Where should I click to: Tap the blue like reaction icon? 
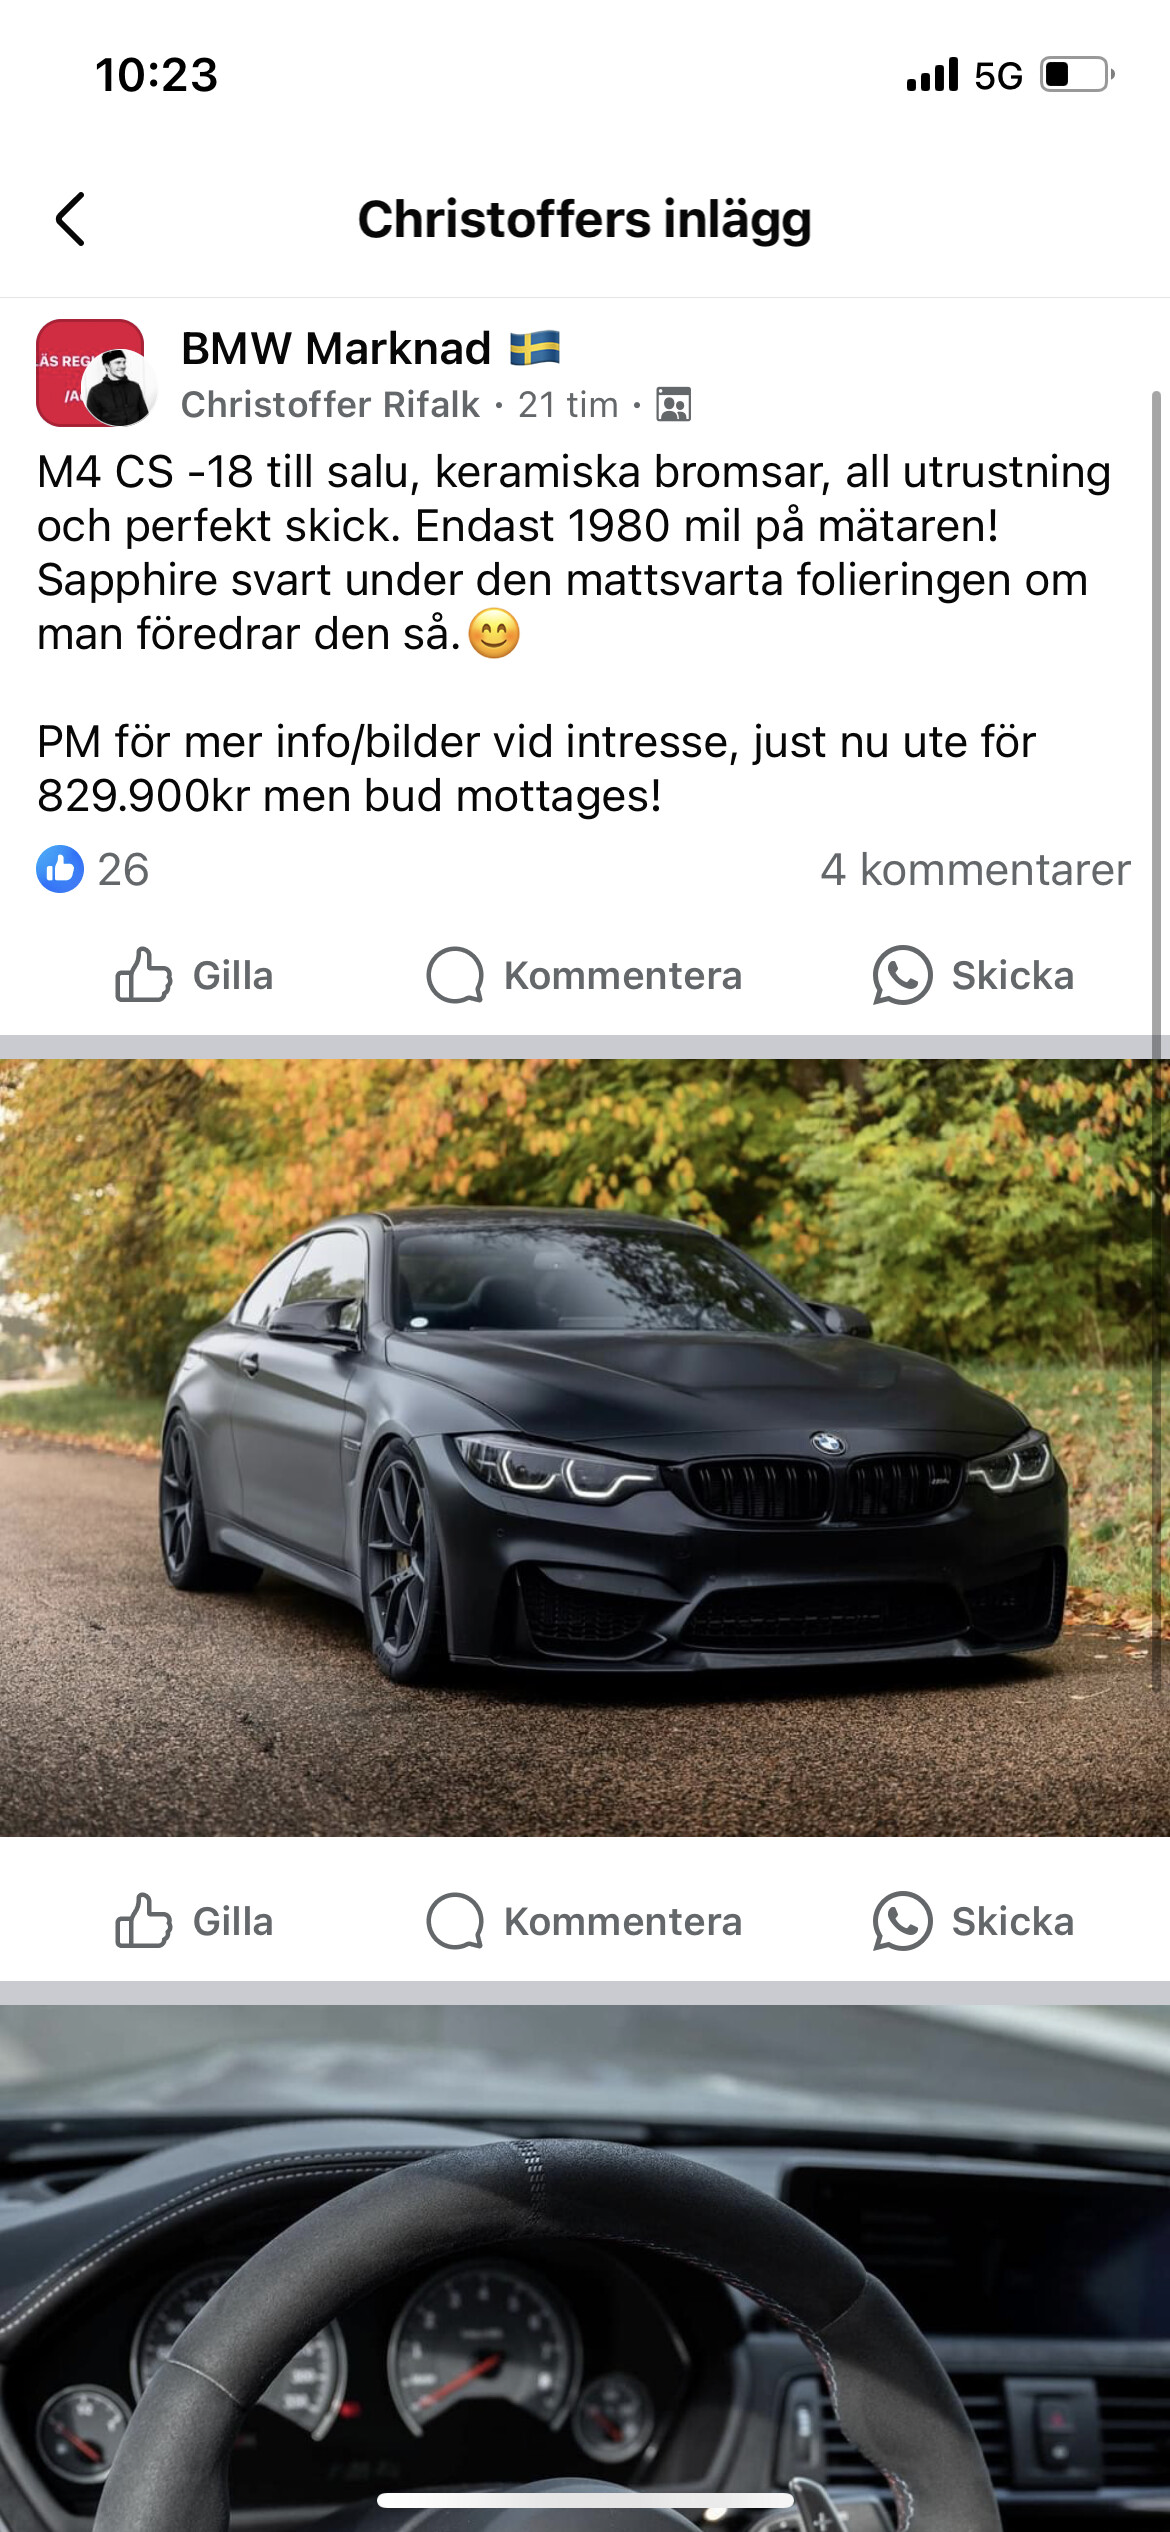pyautogui.click(x=60, y=869)
